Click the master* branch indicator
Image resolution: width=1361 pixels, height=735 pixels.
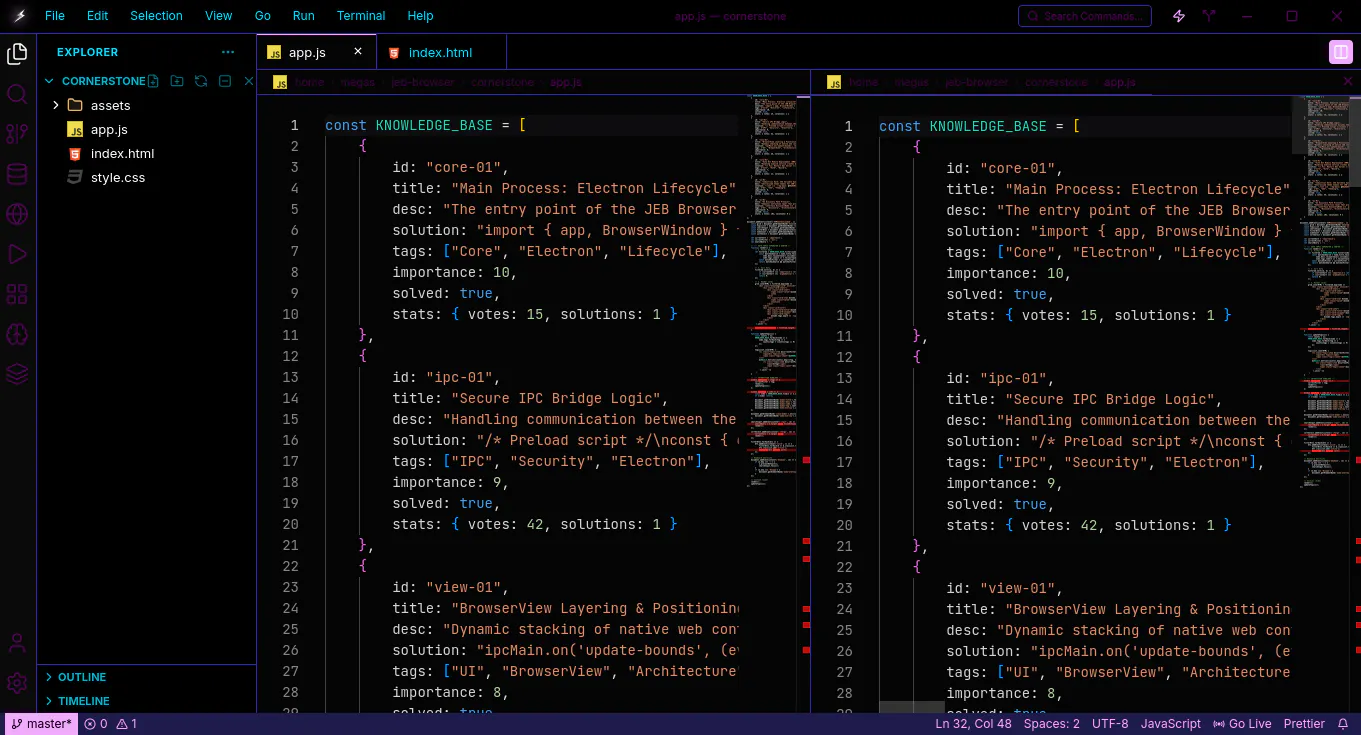click(x=42, y=724)
